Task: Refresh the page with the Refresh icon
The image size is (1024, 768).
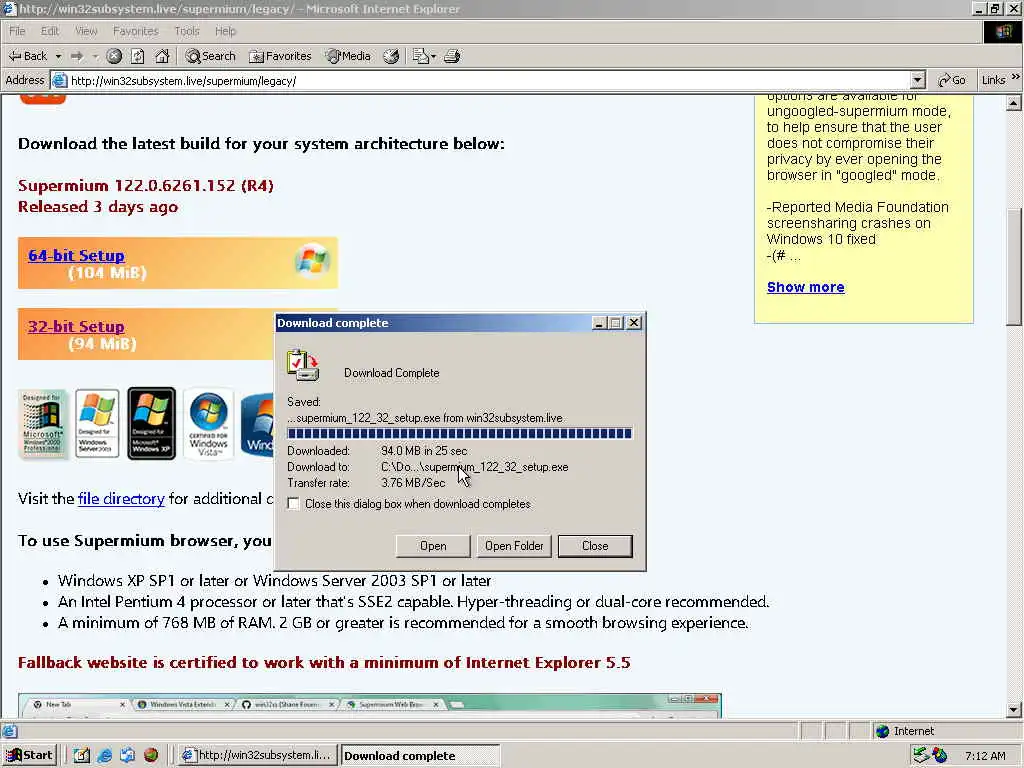Action: click(x=137, y=56)
